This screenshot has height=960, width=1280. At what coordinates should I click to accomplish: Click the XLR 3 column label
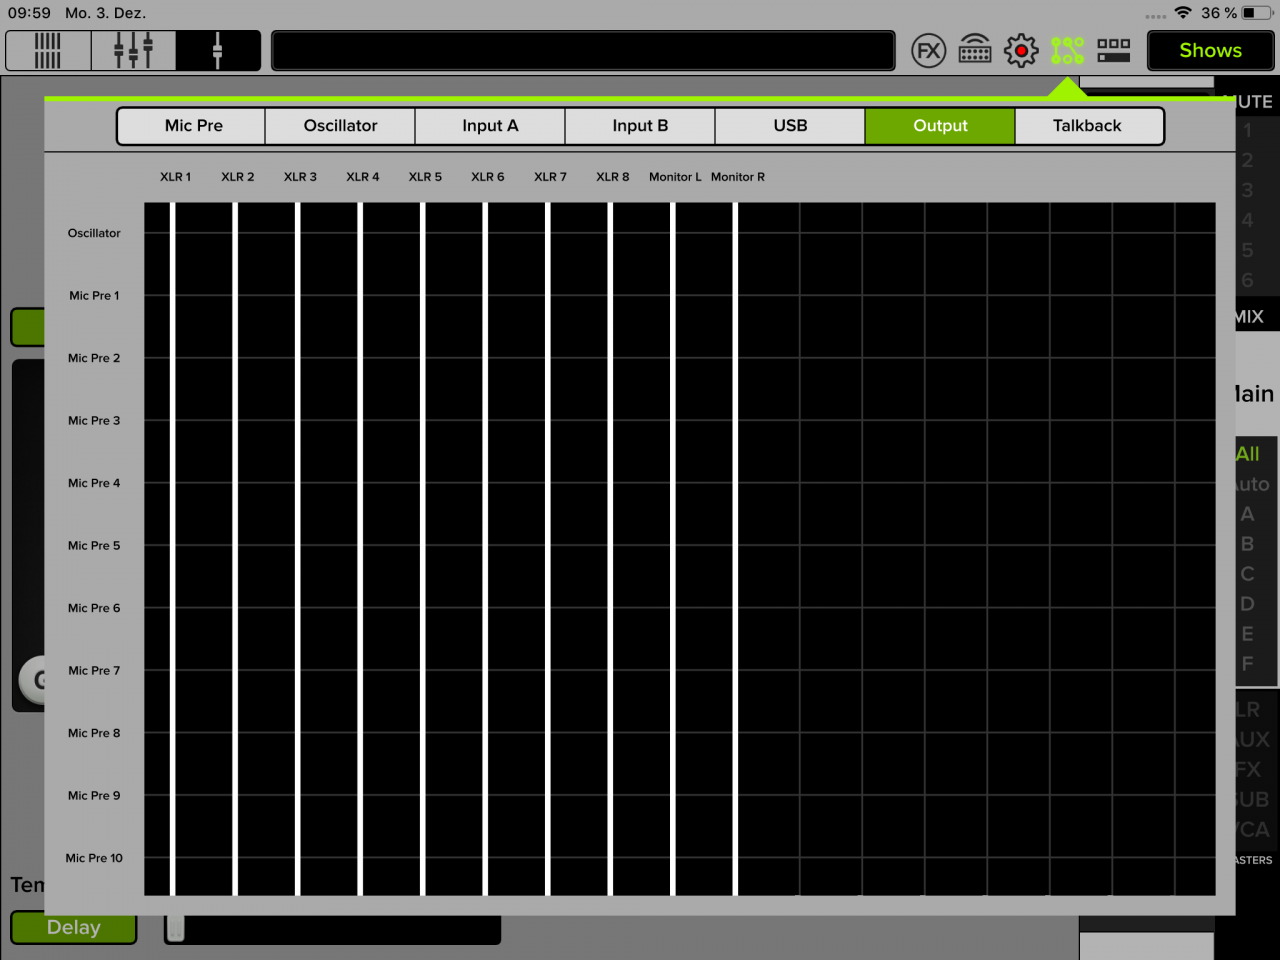(x=300, y=177)
